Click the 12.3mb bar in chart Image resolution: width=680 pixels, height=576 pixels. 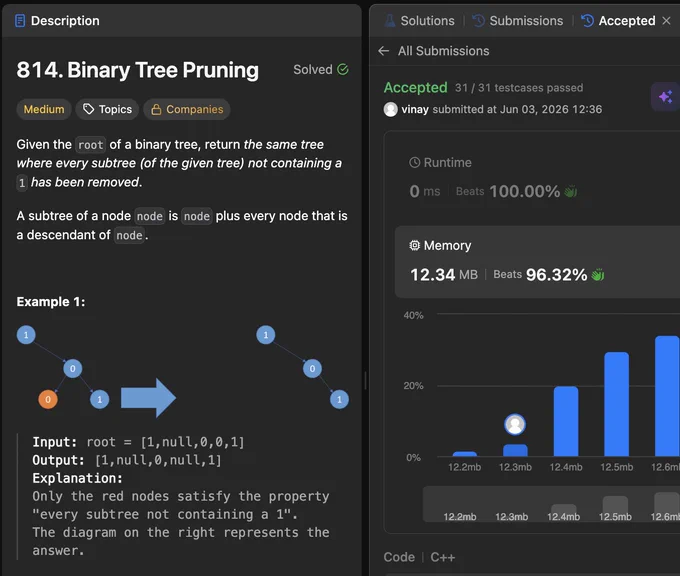pyautogui.click(x=515, y=450)
